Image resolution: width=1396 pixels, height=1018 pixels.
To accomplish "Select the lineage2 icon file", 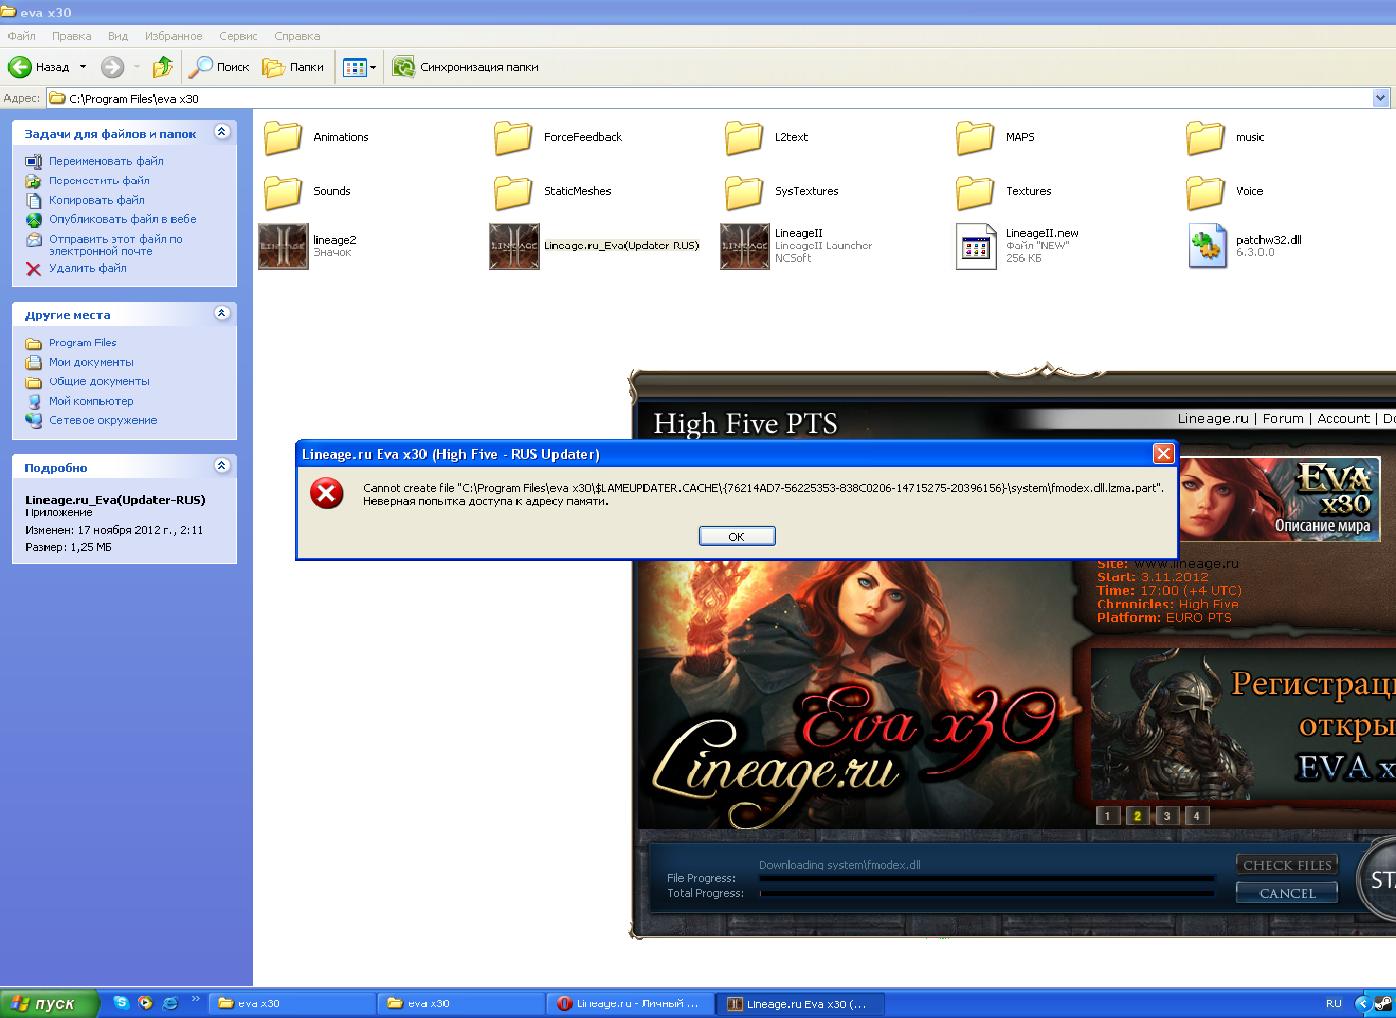I will coord(283,246).
